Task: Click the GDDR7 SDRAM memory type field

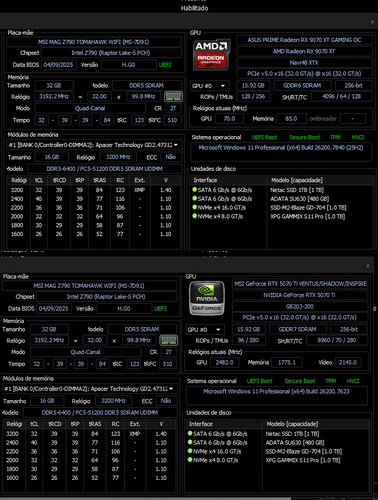Action: pos(298,329)
